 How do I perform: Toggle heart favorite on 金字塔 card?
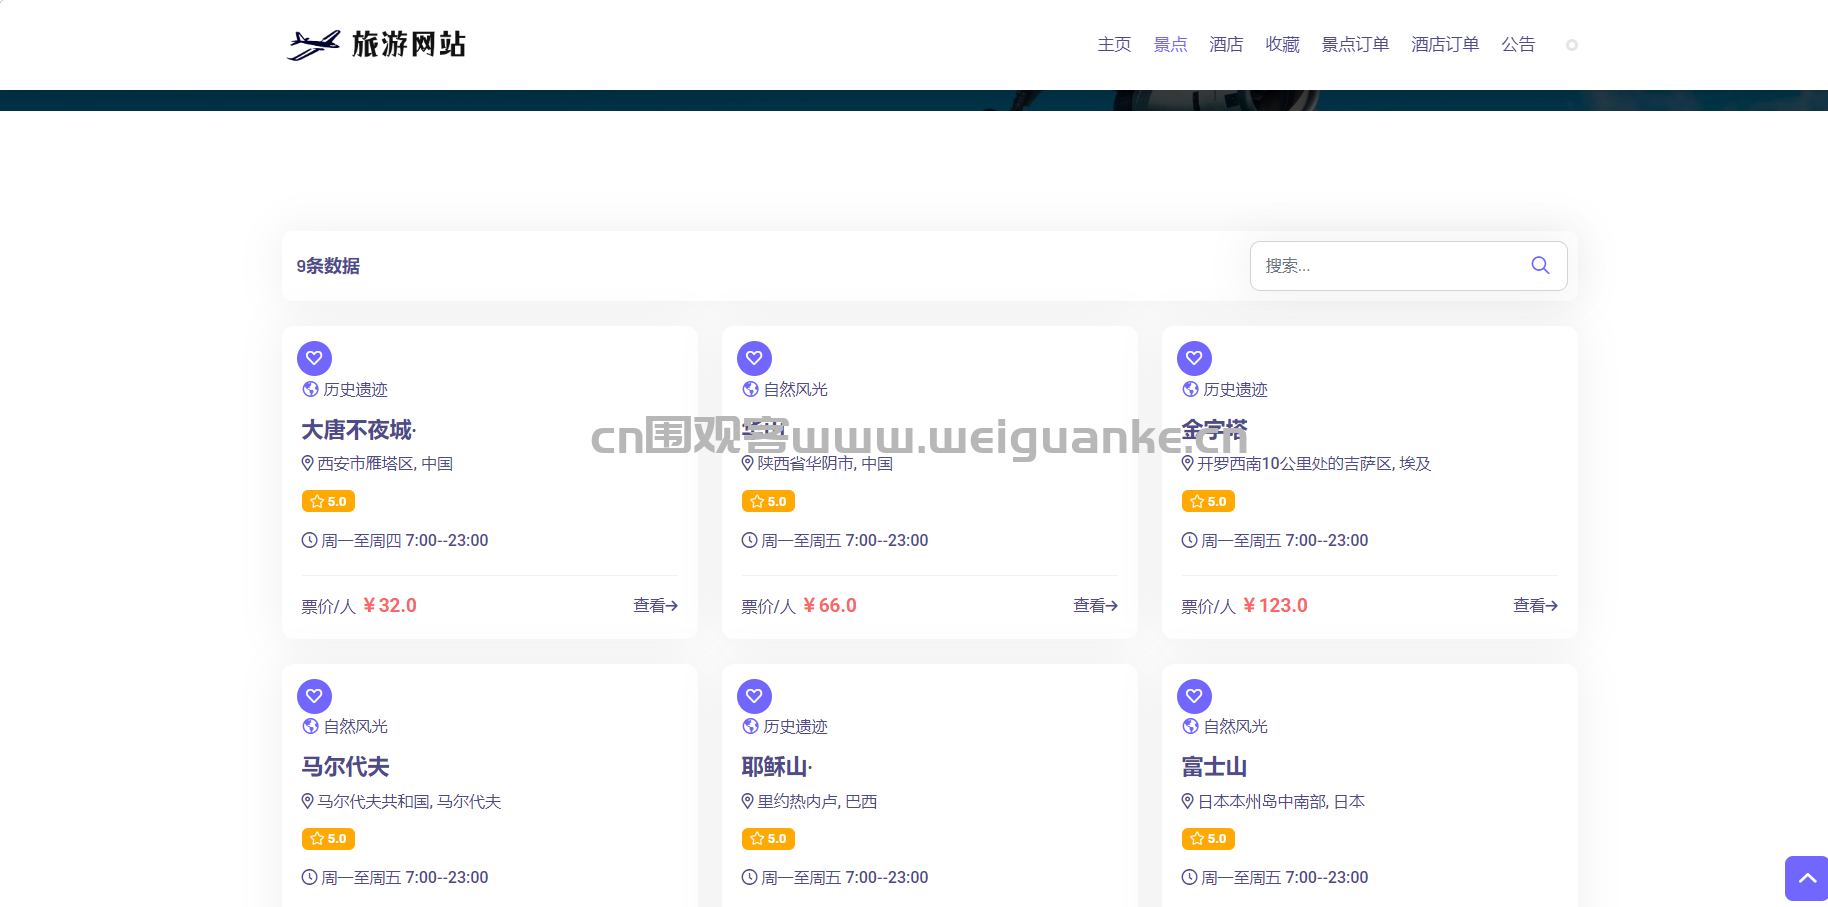1194,358
